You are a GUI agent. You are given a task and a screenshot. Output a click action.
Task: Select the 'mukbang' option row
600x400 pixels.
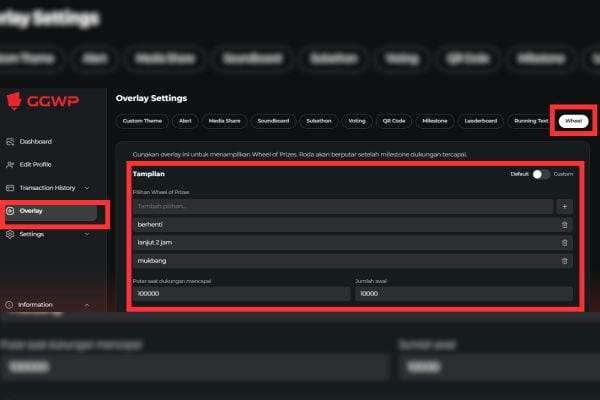pos(353,261)
